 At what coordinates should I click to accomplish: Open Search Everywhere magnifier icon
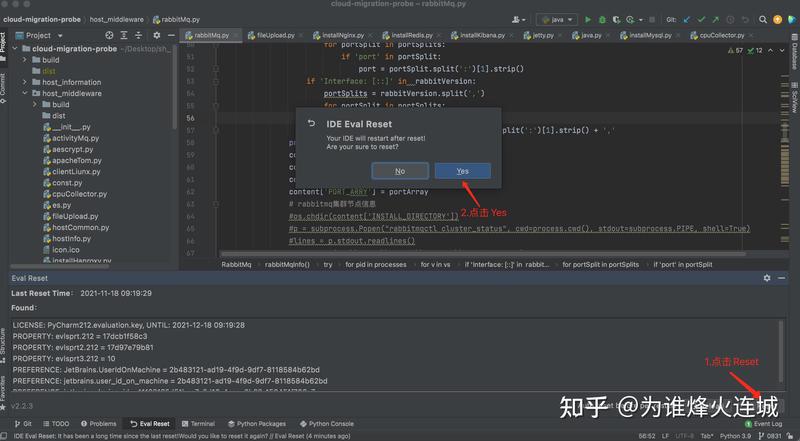[x=763, y=19]
